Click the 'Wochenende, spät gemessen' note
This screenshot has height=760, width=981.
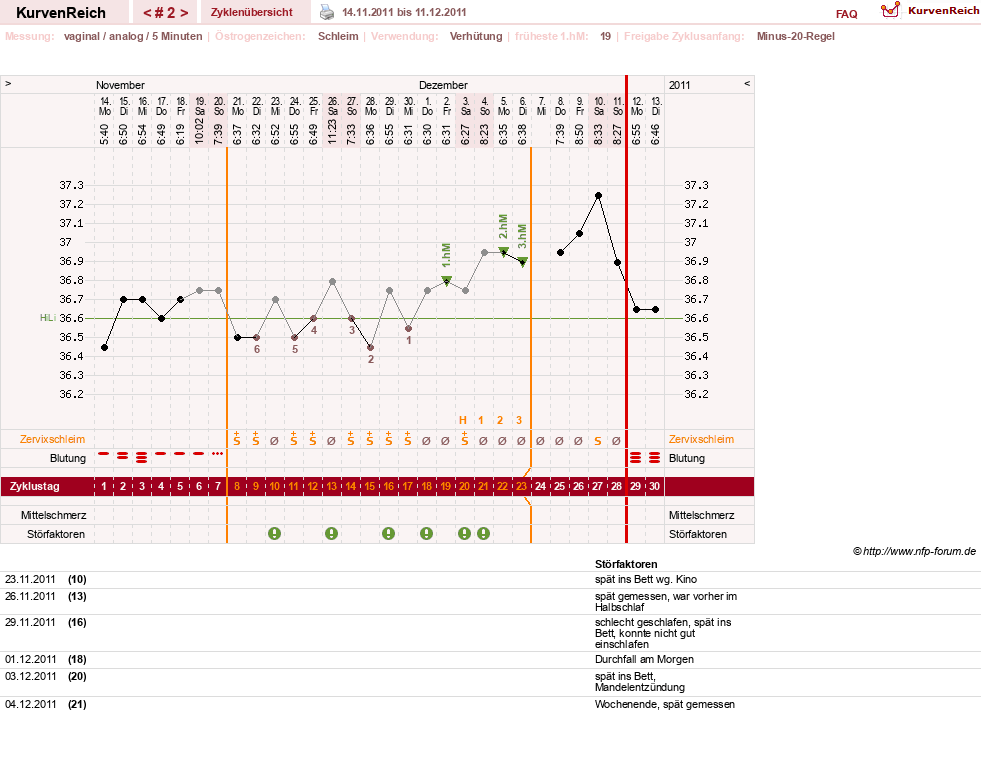[x=665, y=704]
